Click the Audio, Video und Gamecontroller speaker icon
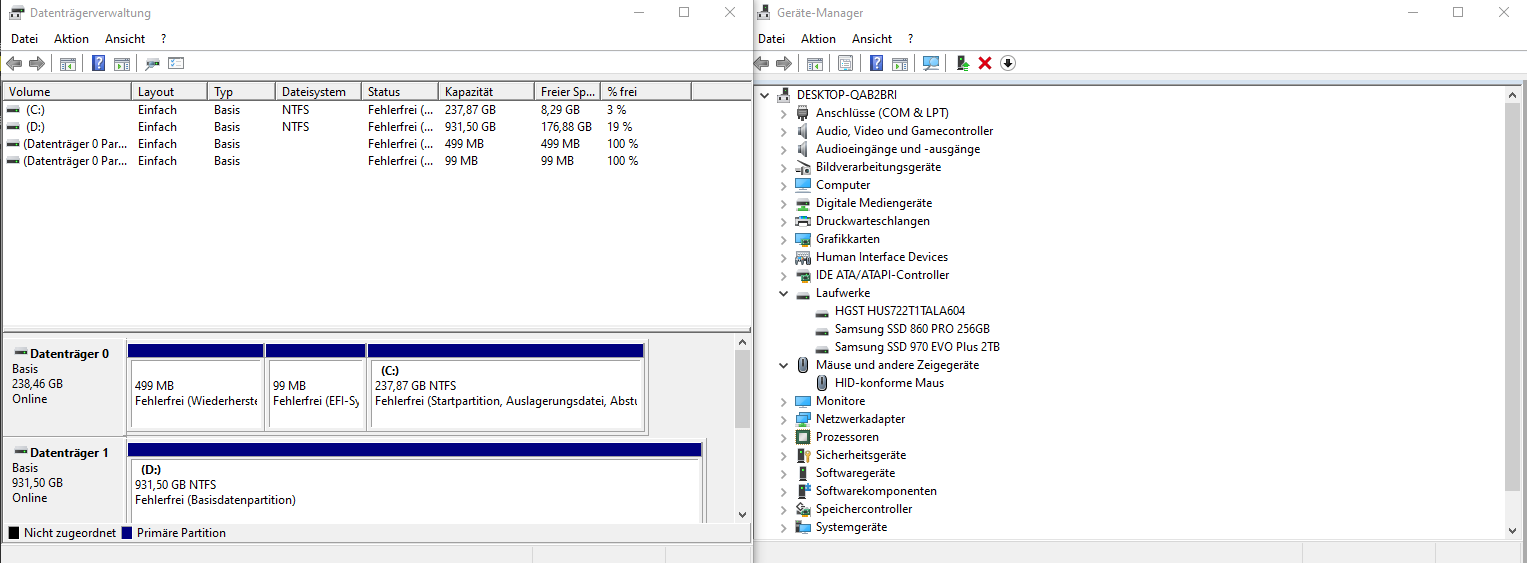This screenshot has height=563, width=1527. click(803, 131)
